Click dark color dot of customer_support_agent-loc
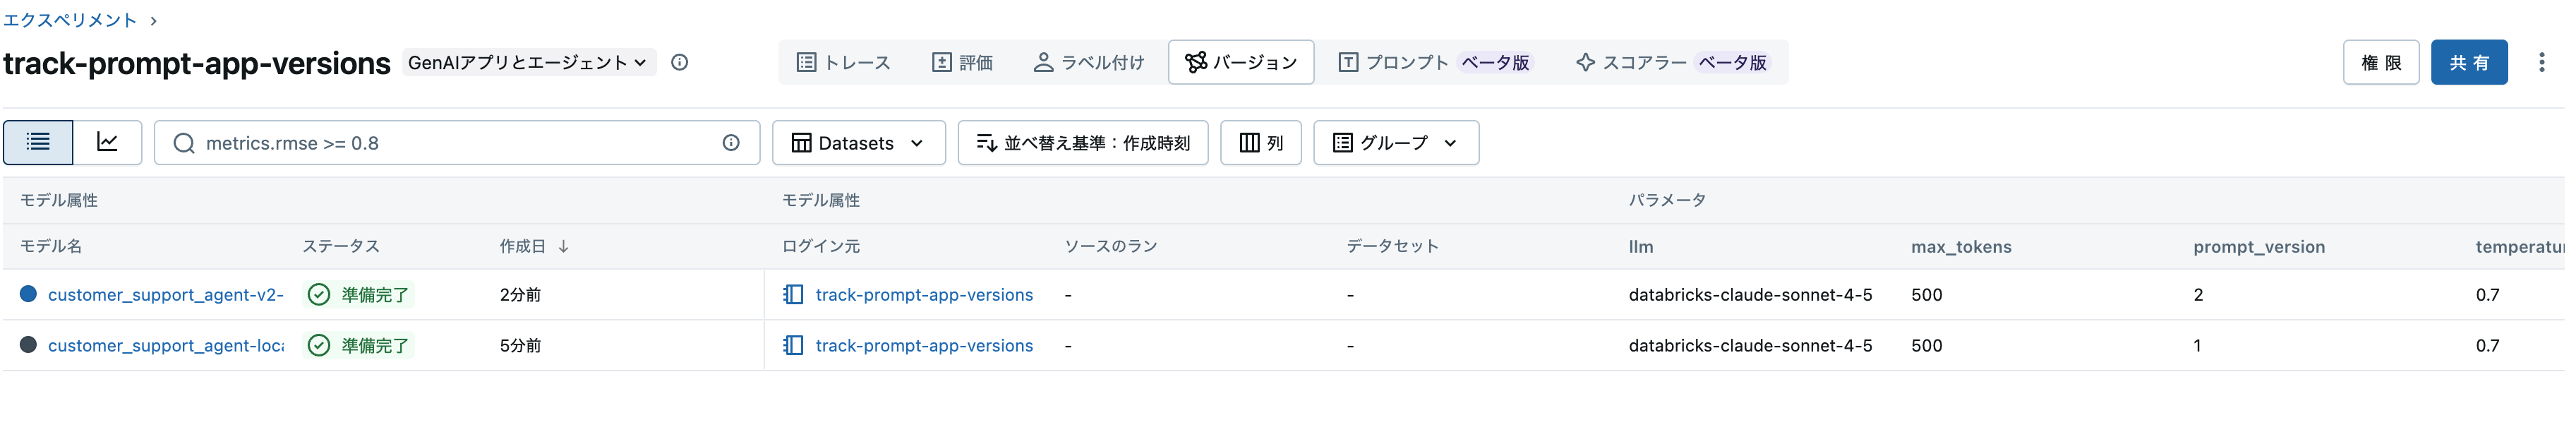The width and height of the screenshot is (2576, 432). (28, 345)
